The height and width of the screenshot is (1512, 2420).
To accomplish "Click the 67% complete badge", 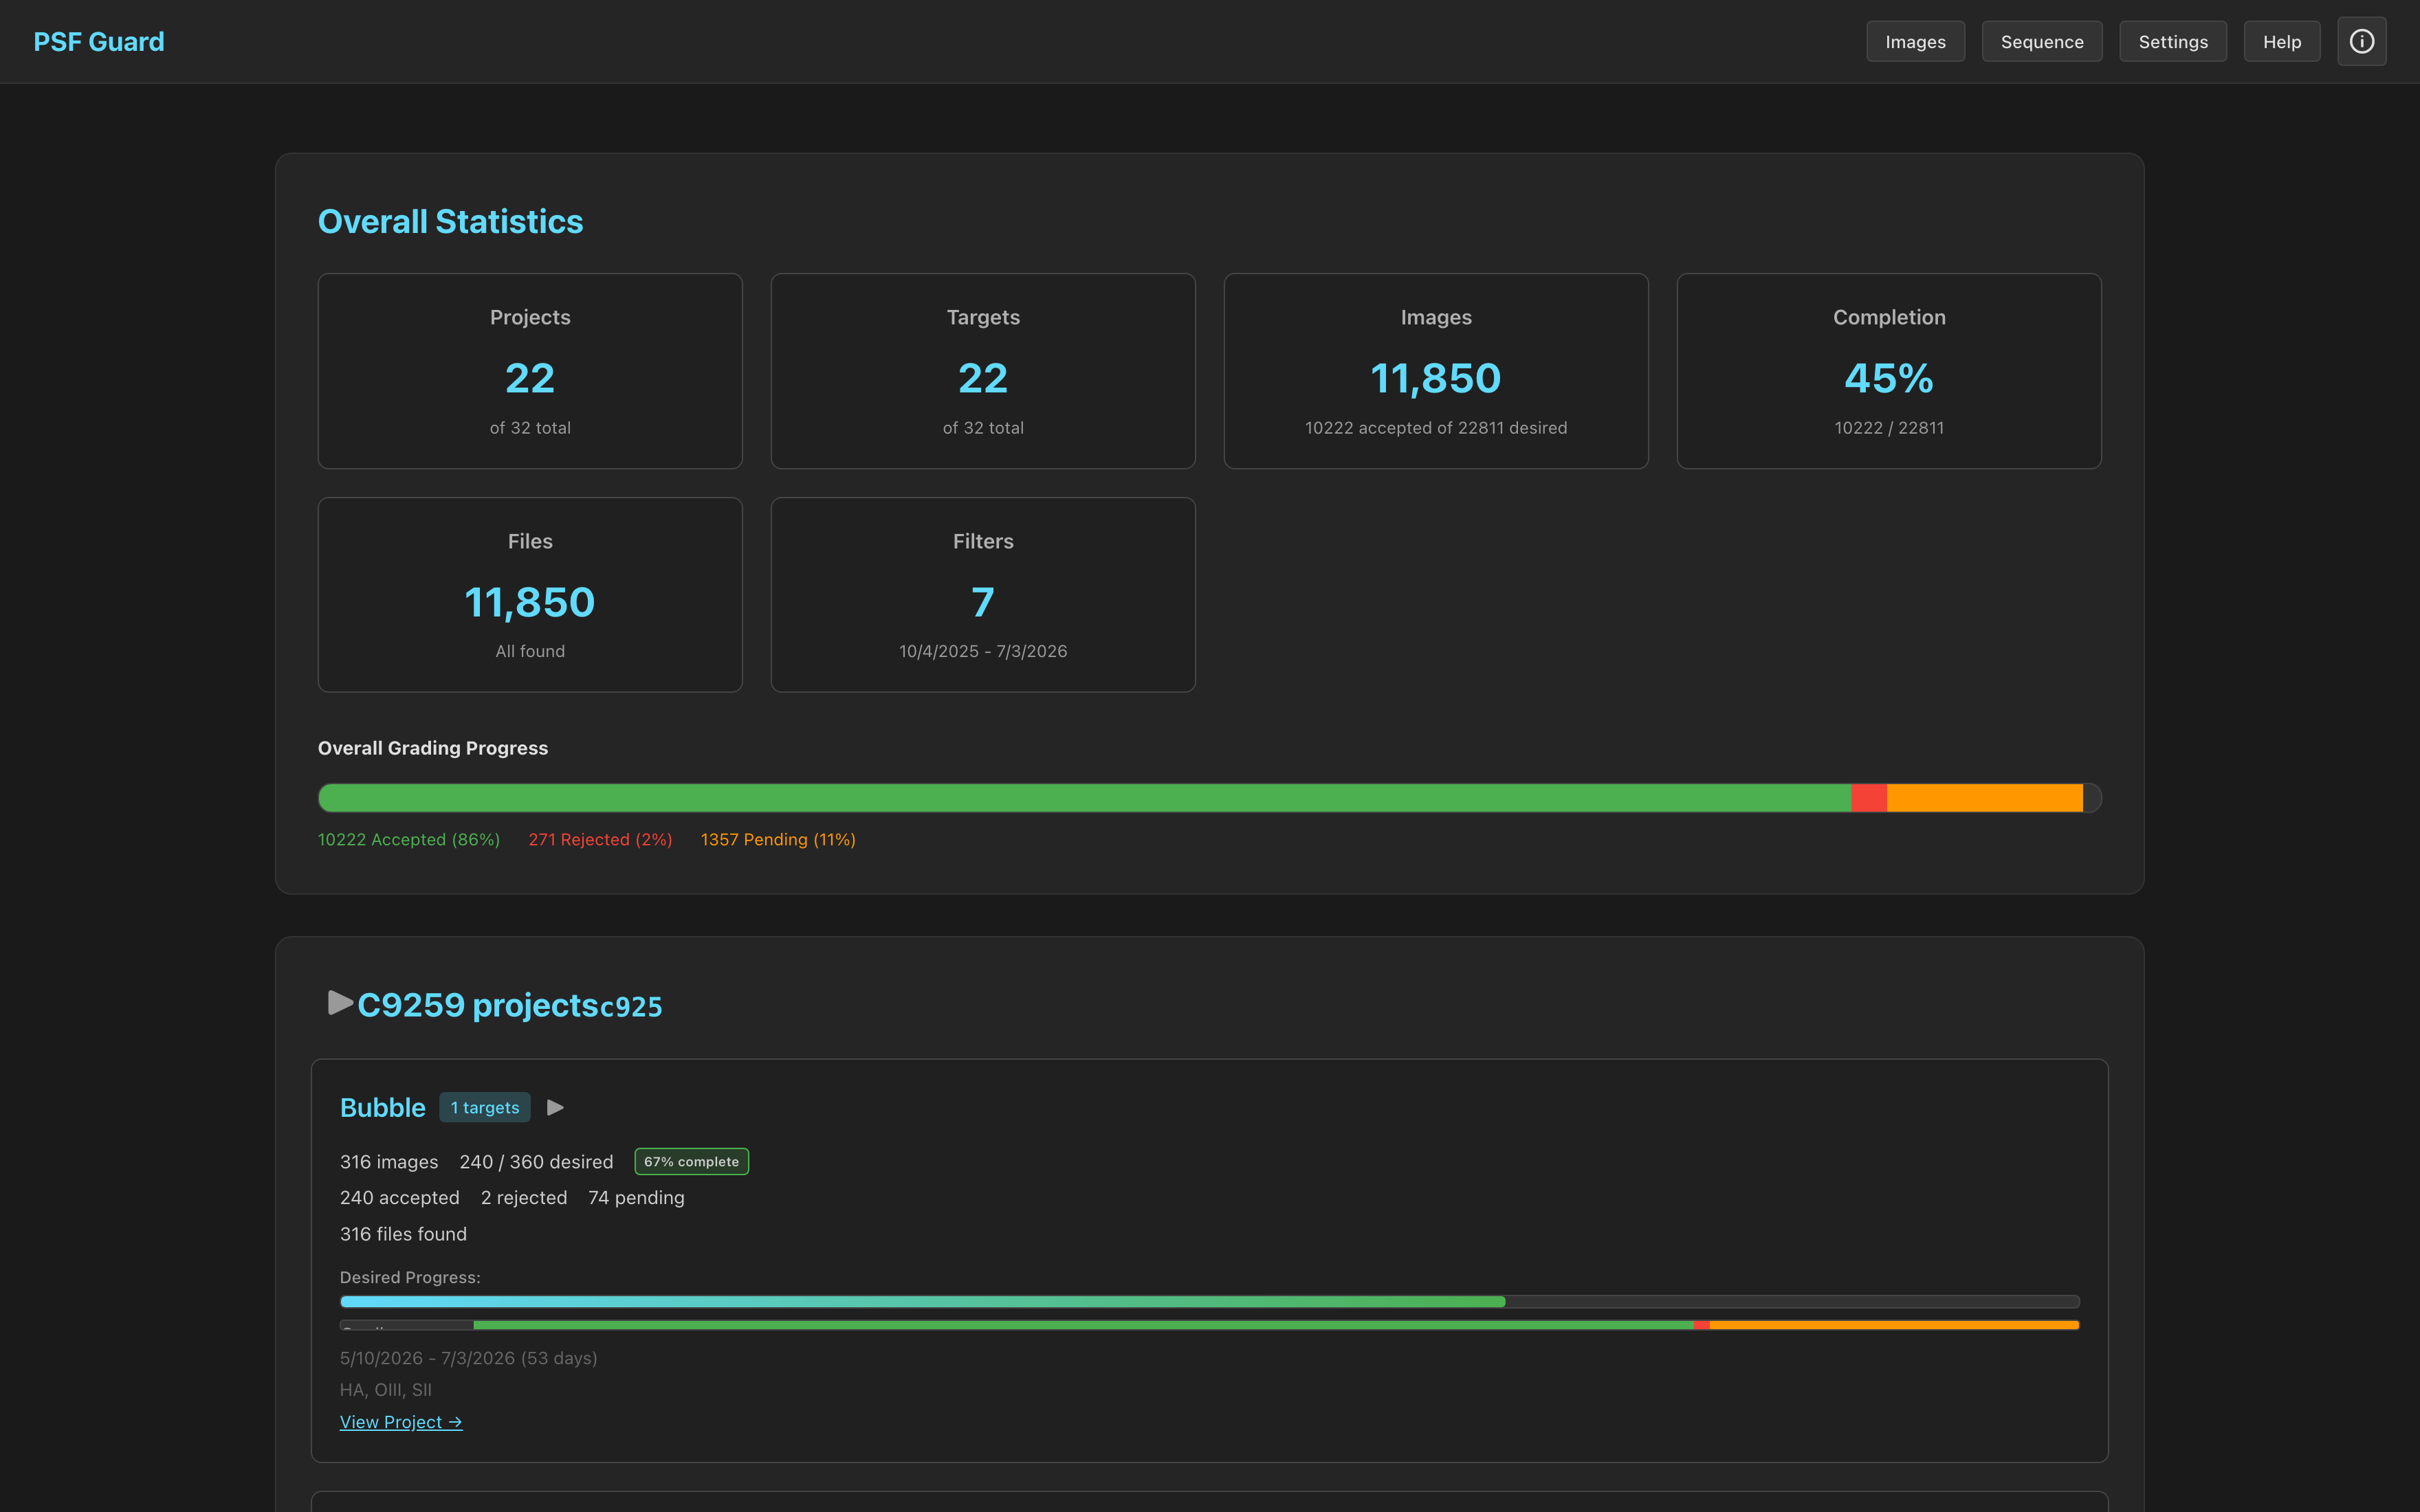I will coord(692,1161).
